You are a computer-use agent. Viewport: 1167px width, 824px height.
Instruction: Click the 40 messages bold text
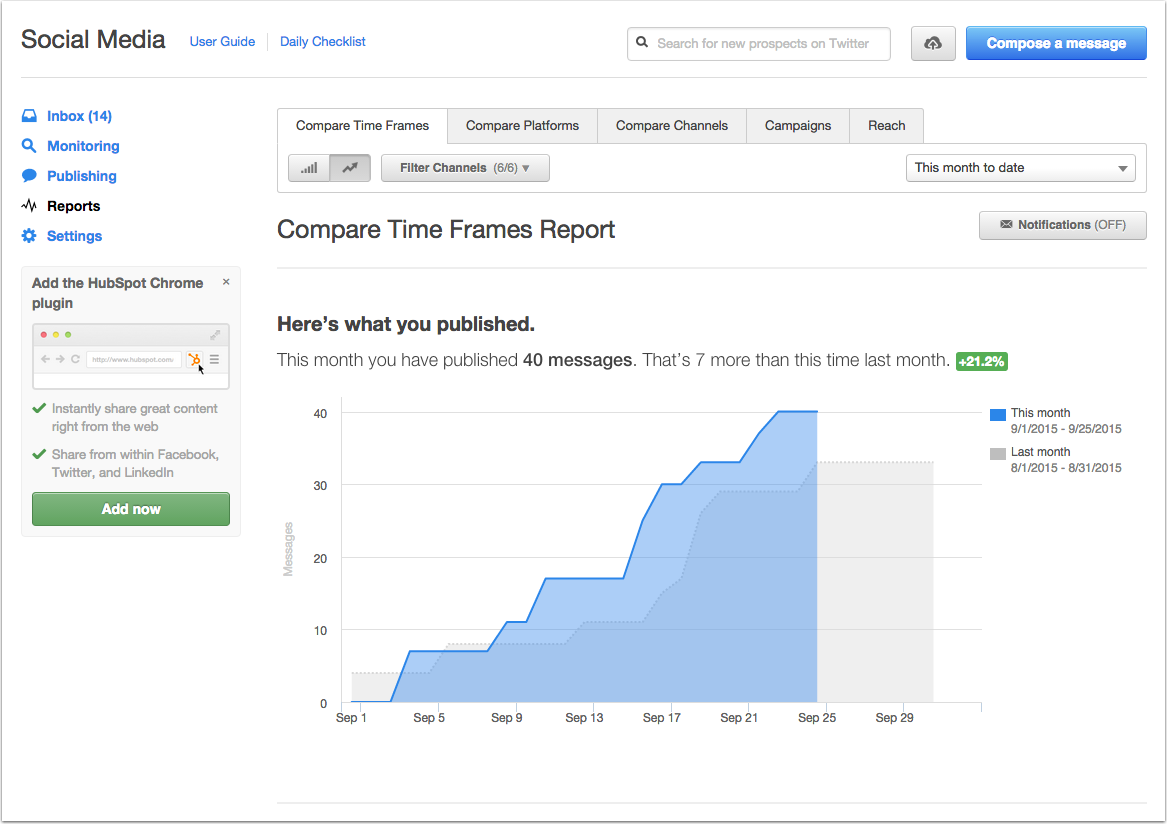pos(578,360)
